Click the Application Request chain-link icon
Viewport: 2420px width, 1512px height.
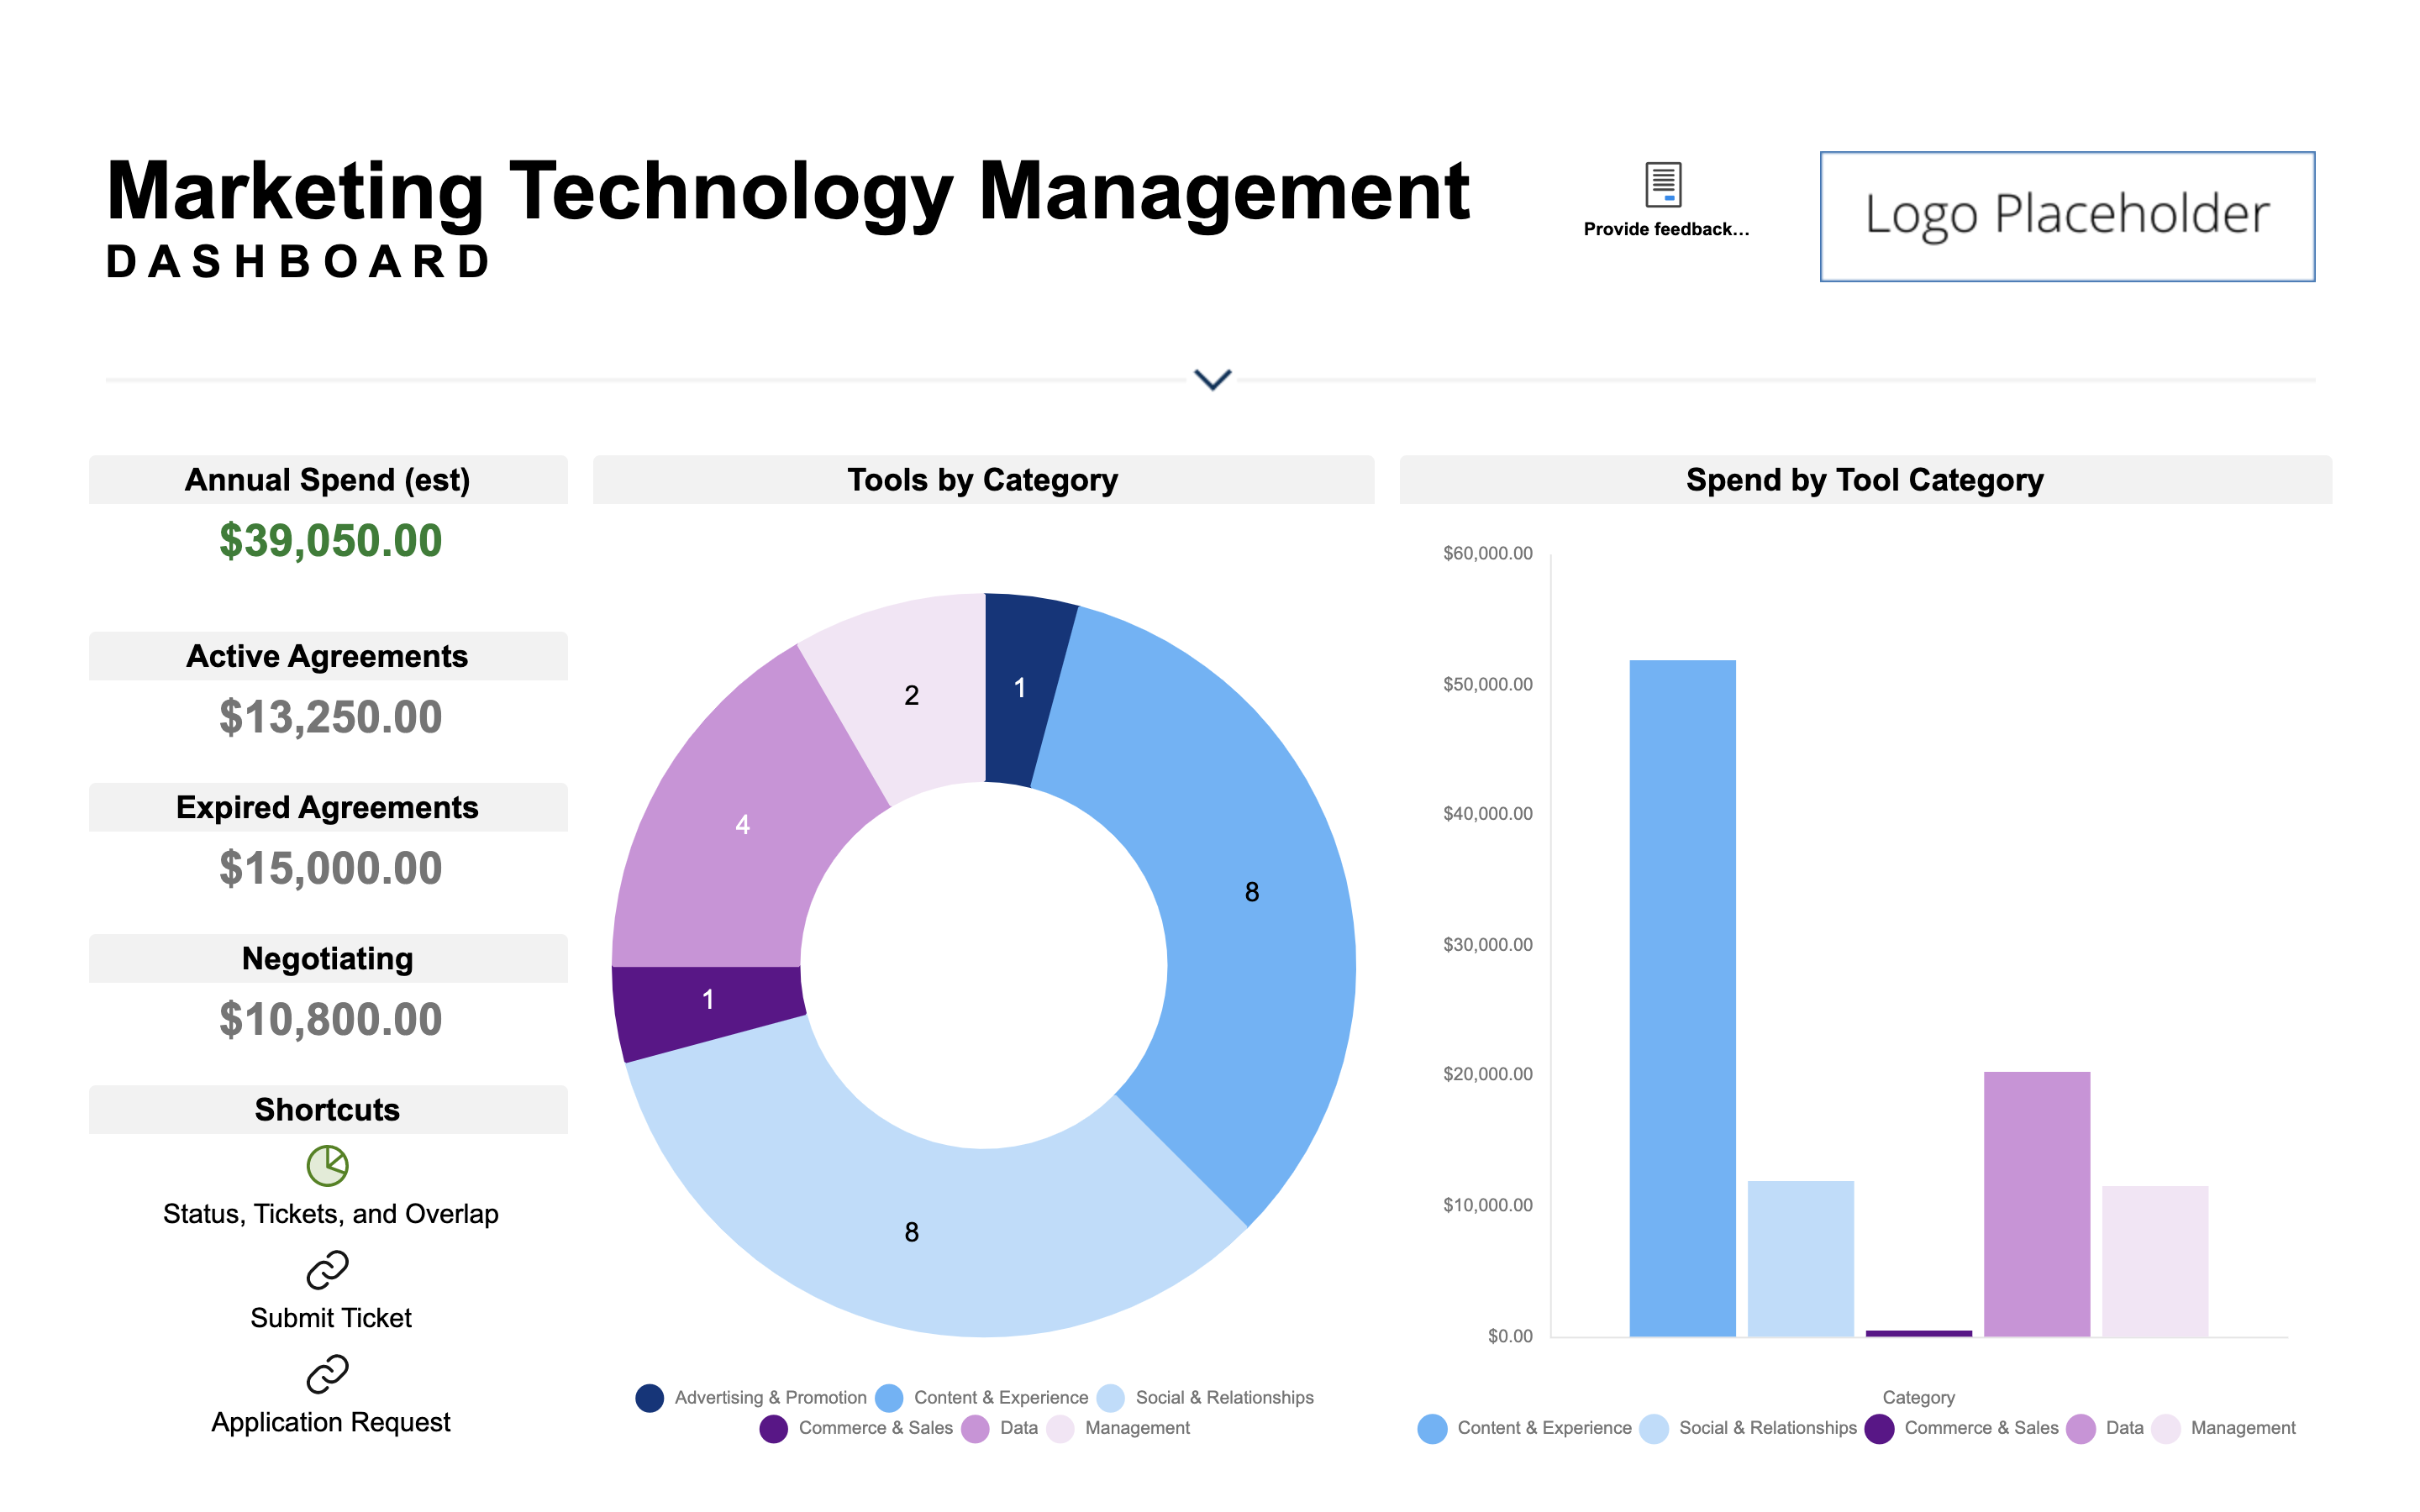(x=327, y=1374)
